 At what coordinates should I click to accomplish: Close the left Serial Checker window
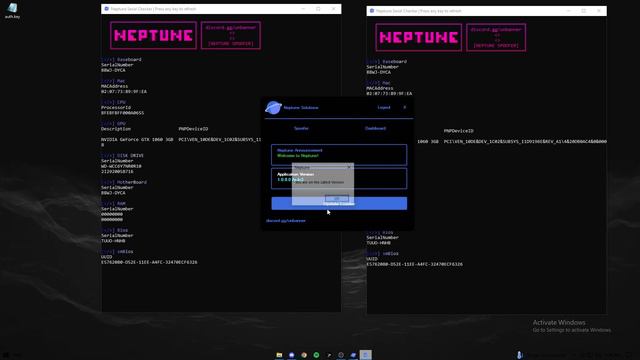tap(333, 9)
